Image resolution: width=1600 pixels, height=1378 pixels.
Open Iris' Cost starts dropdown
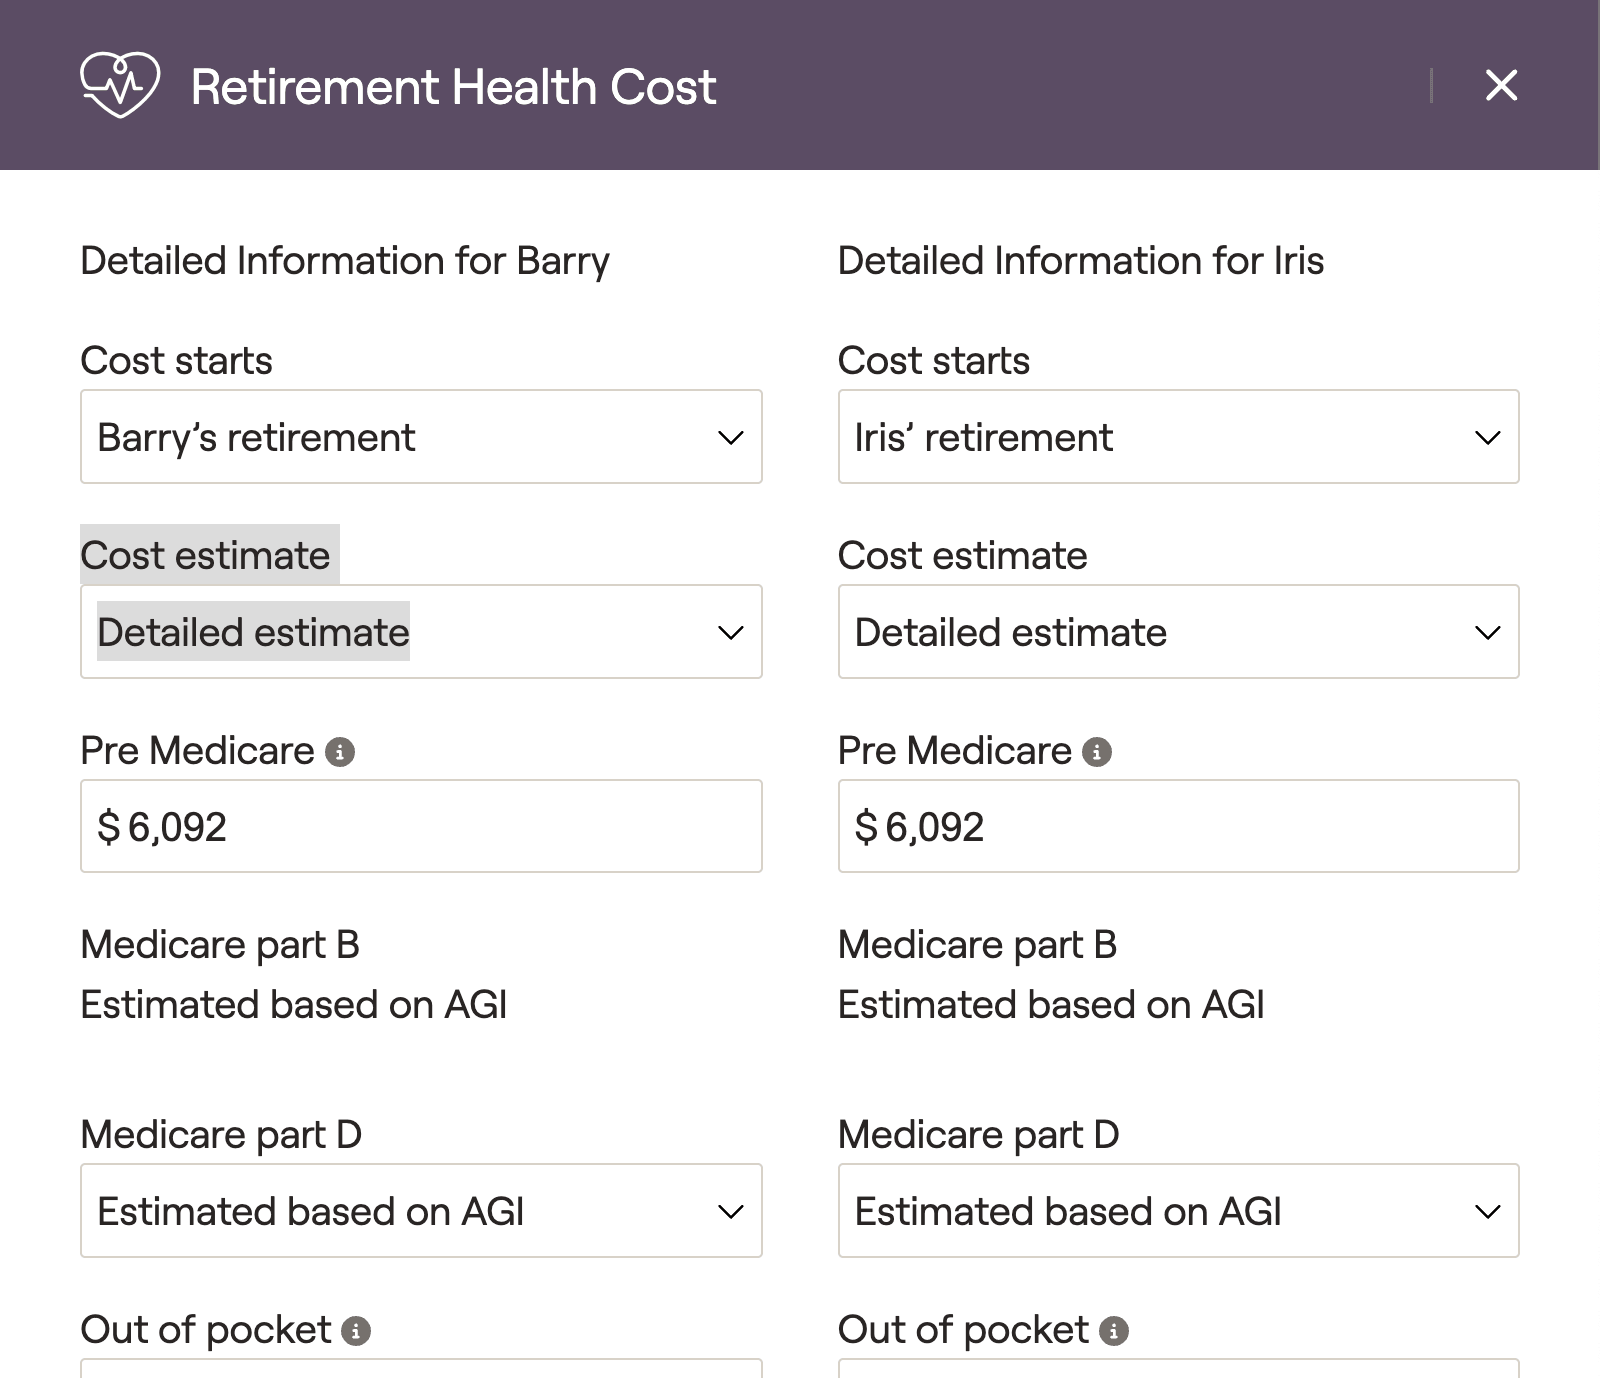pyautogui.click(x=1177, y=437)
